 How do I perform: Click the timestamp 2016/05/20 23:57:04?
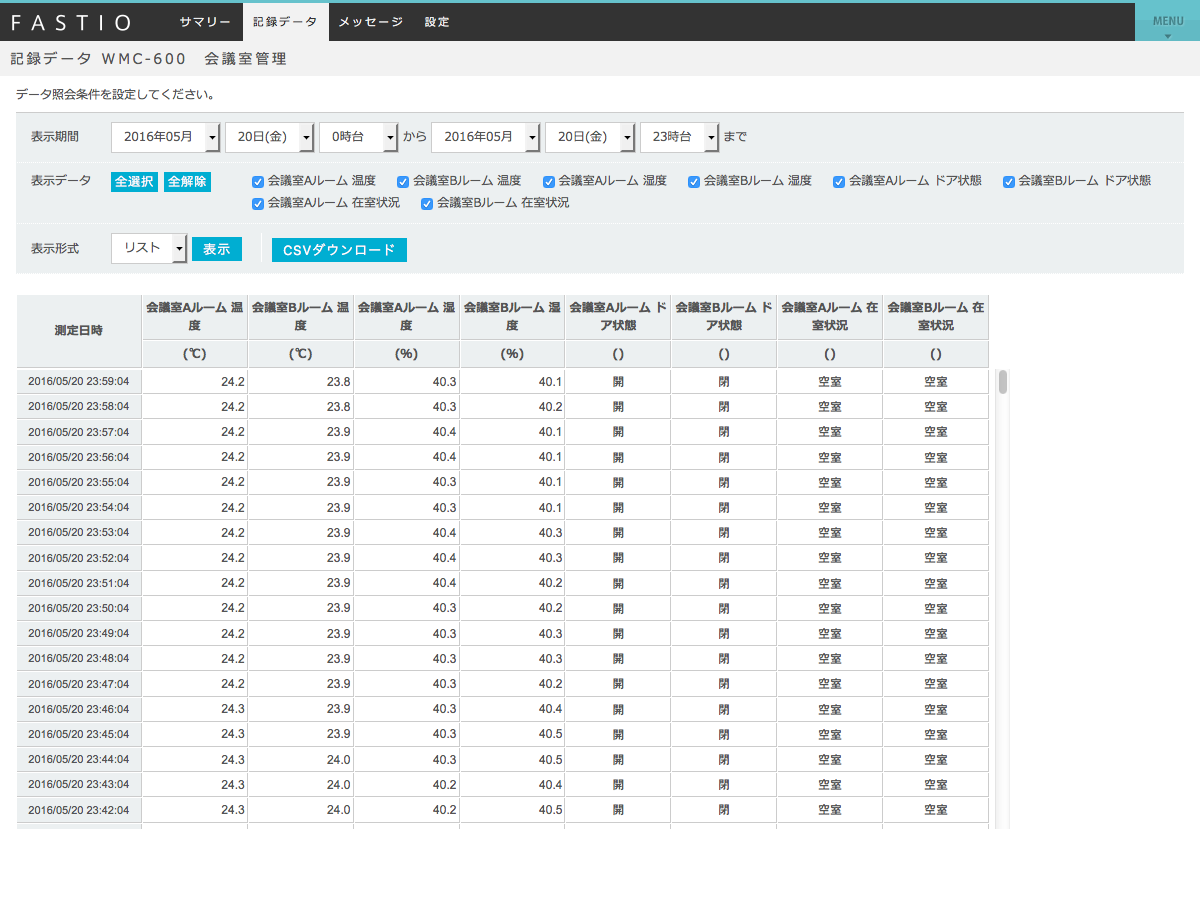pyautogui.click(x=79, y=432)
